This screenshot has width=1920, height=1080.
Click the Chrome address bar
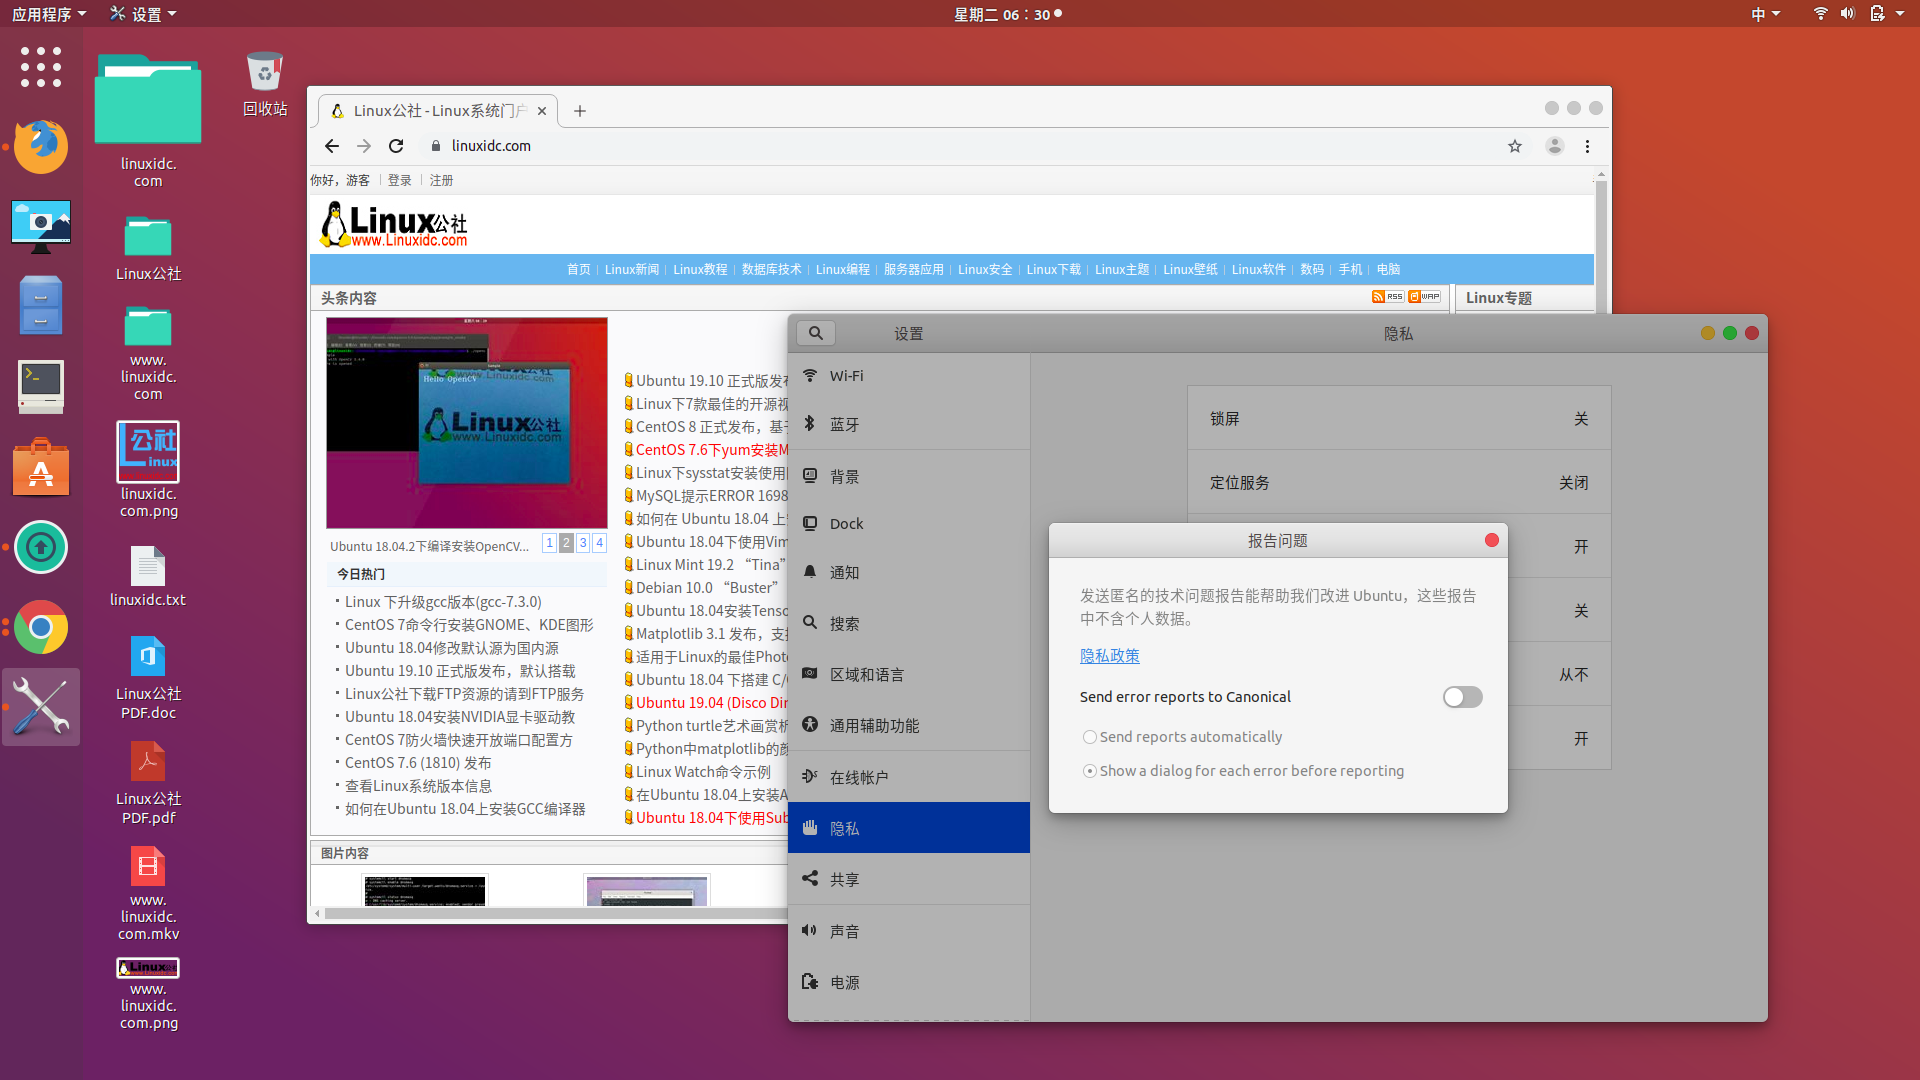click(960, 146)
